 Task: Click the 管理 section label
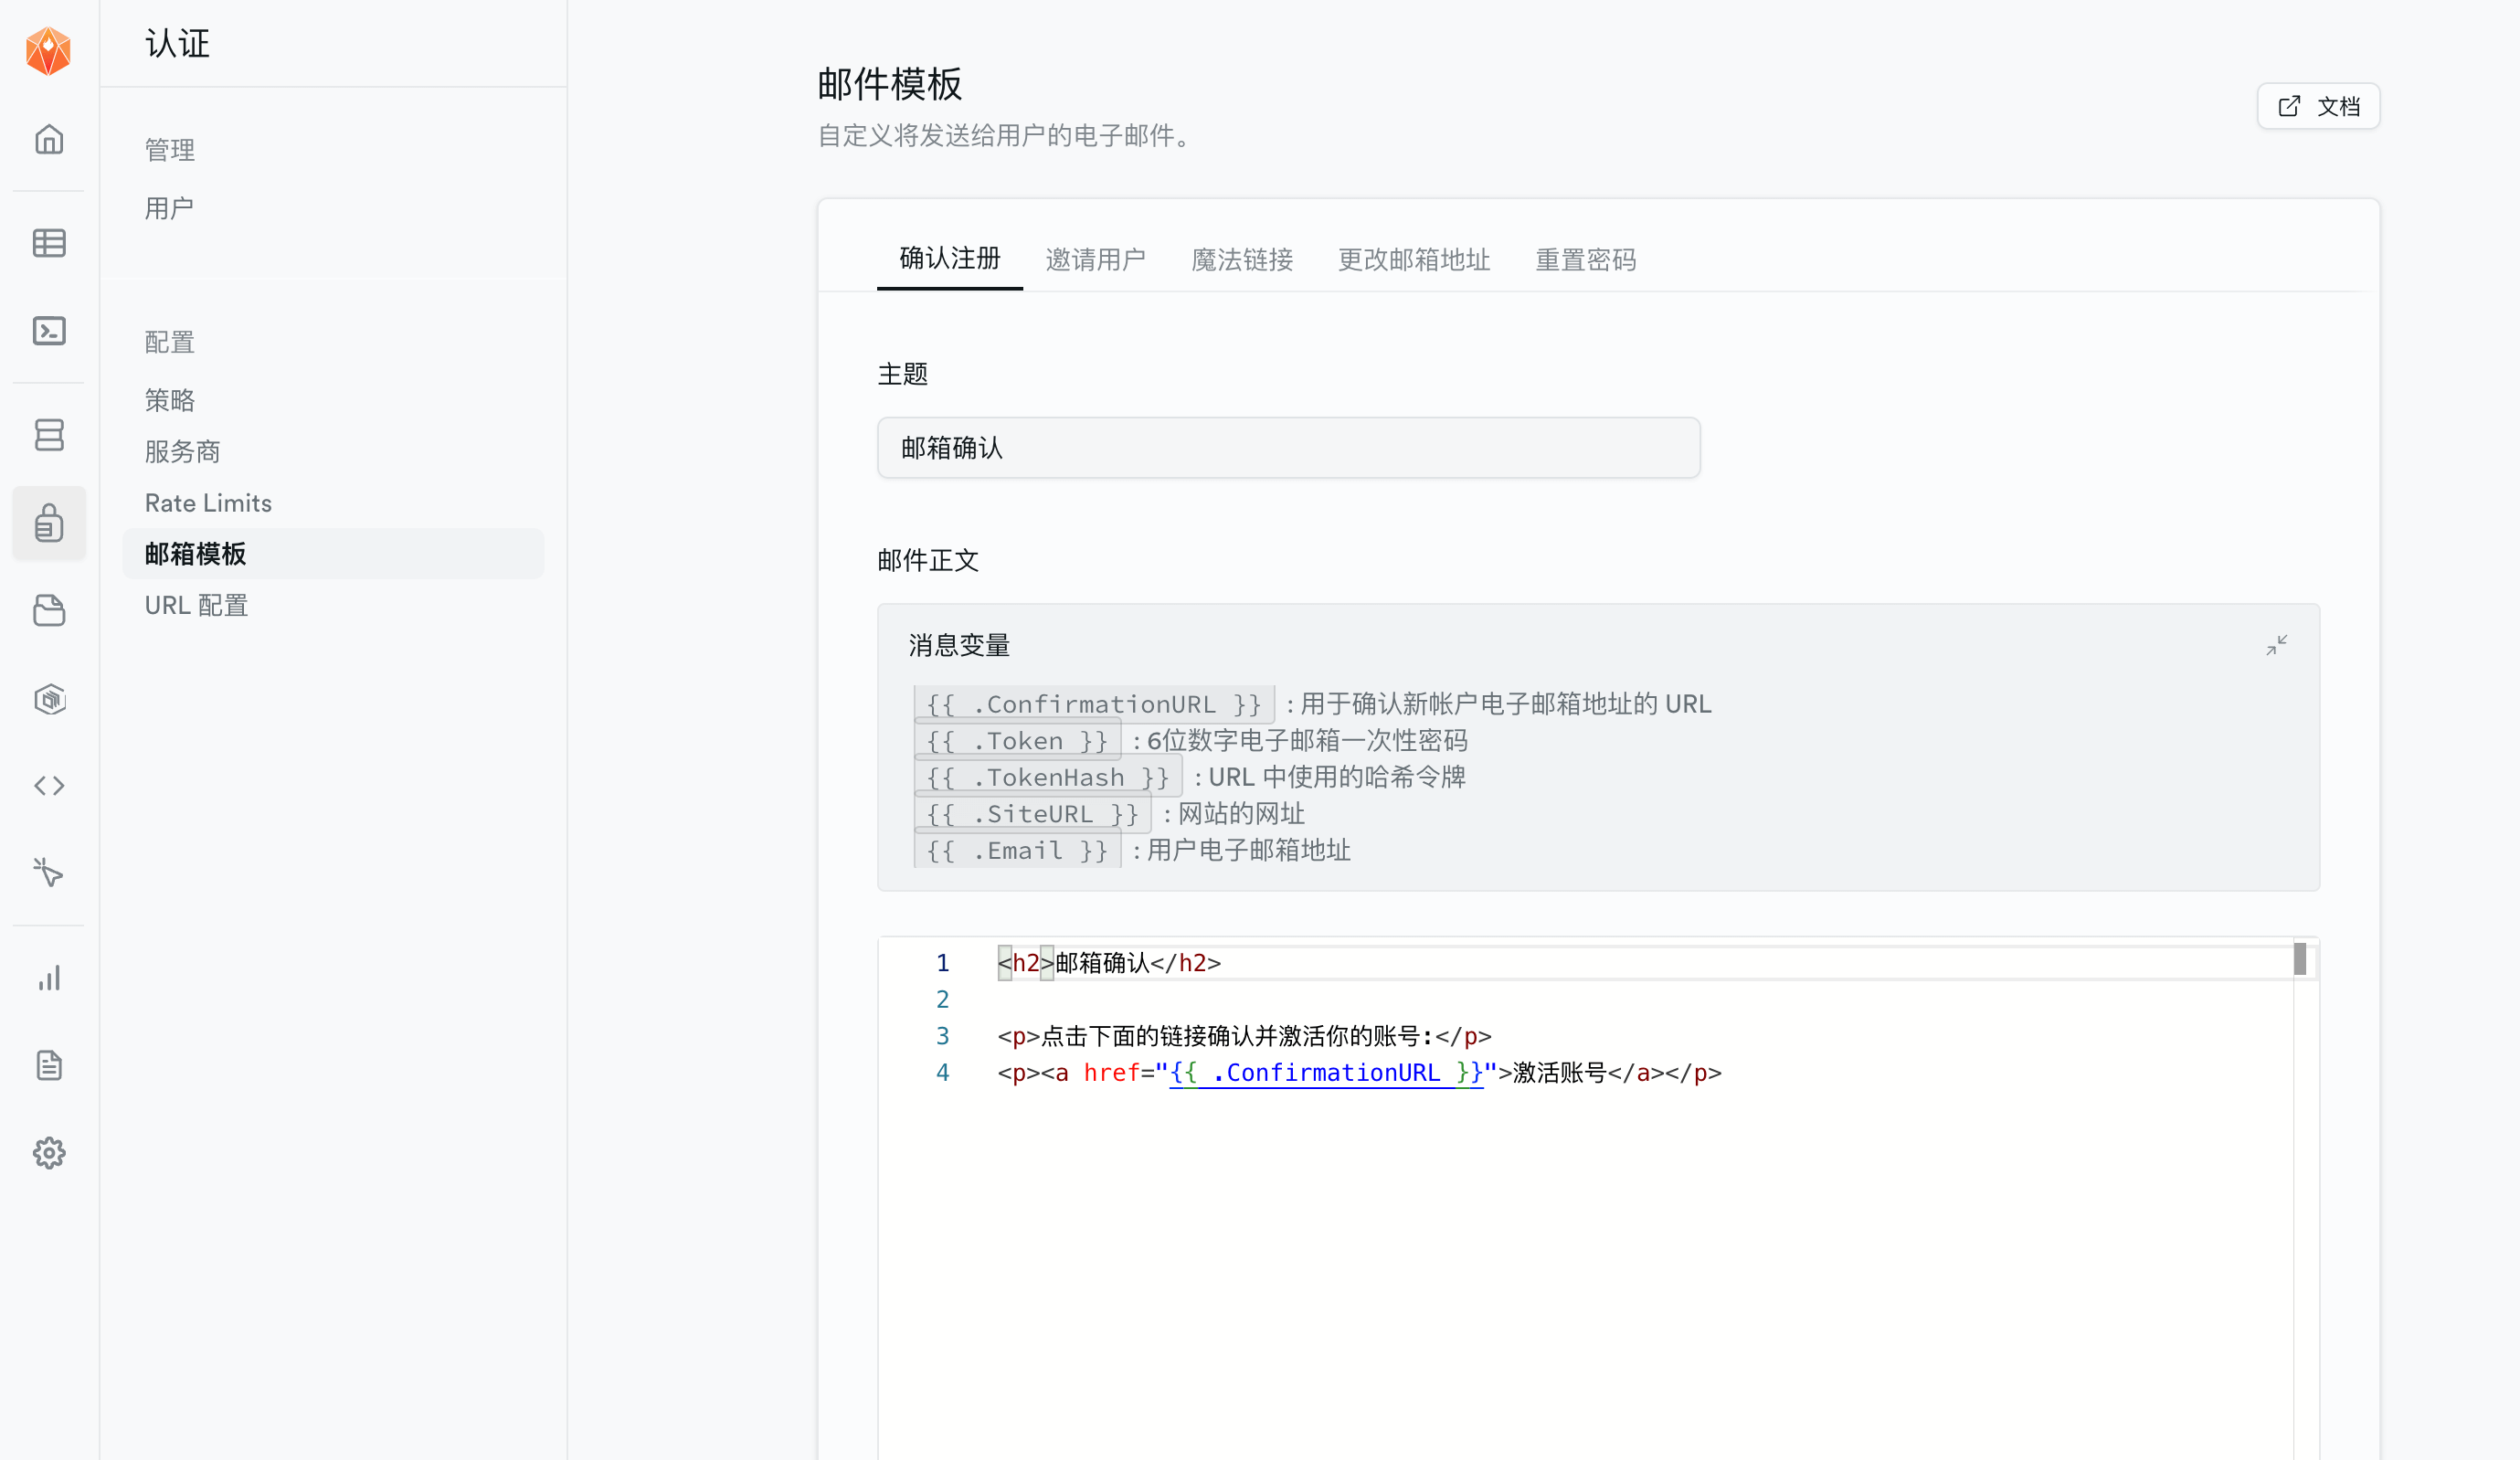coord(169,150)
